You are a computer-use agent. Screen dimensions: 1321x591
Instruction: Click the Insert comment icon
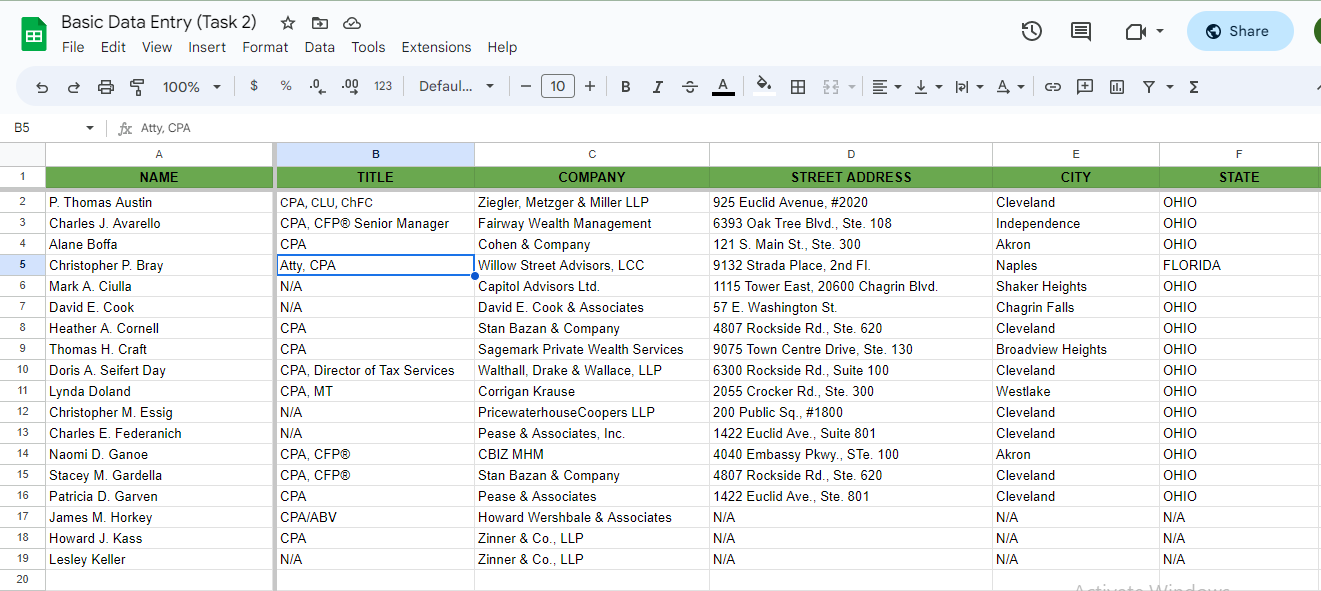1085,87
